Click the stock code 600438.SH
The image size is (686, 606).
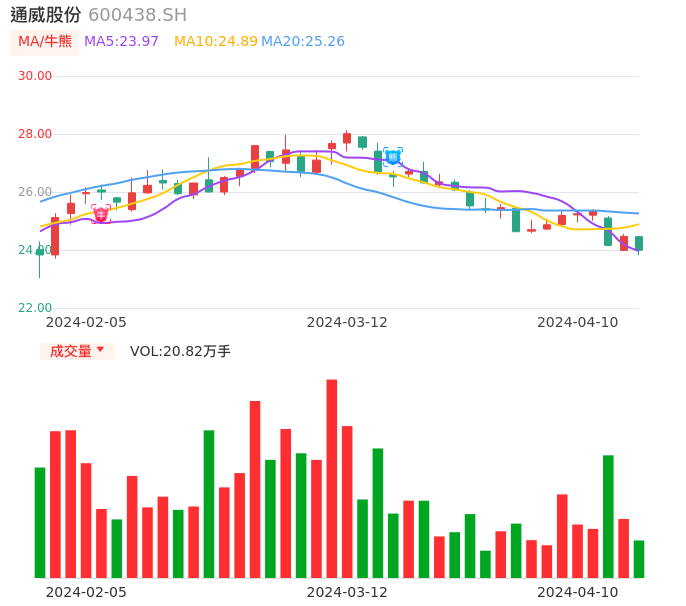pyautogui.click(x=137, y=15)
